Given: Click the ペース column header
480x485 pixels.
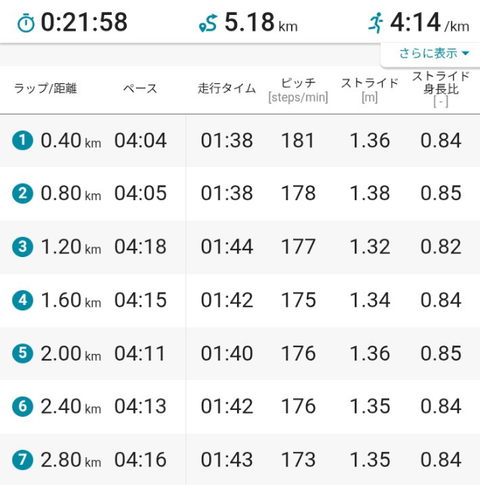Looking at the screenshot, I should [x=140, y=89].
